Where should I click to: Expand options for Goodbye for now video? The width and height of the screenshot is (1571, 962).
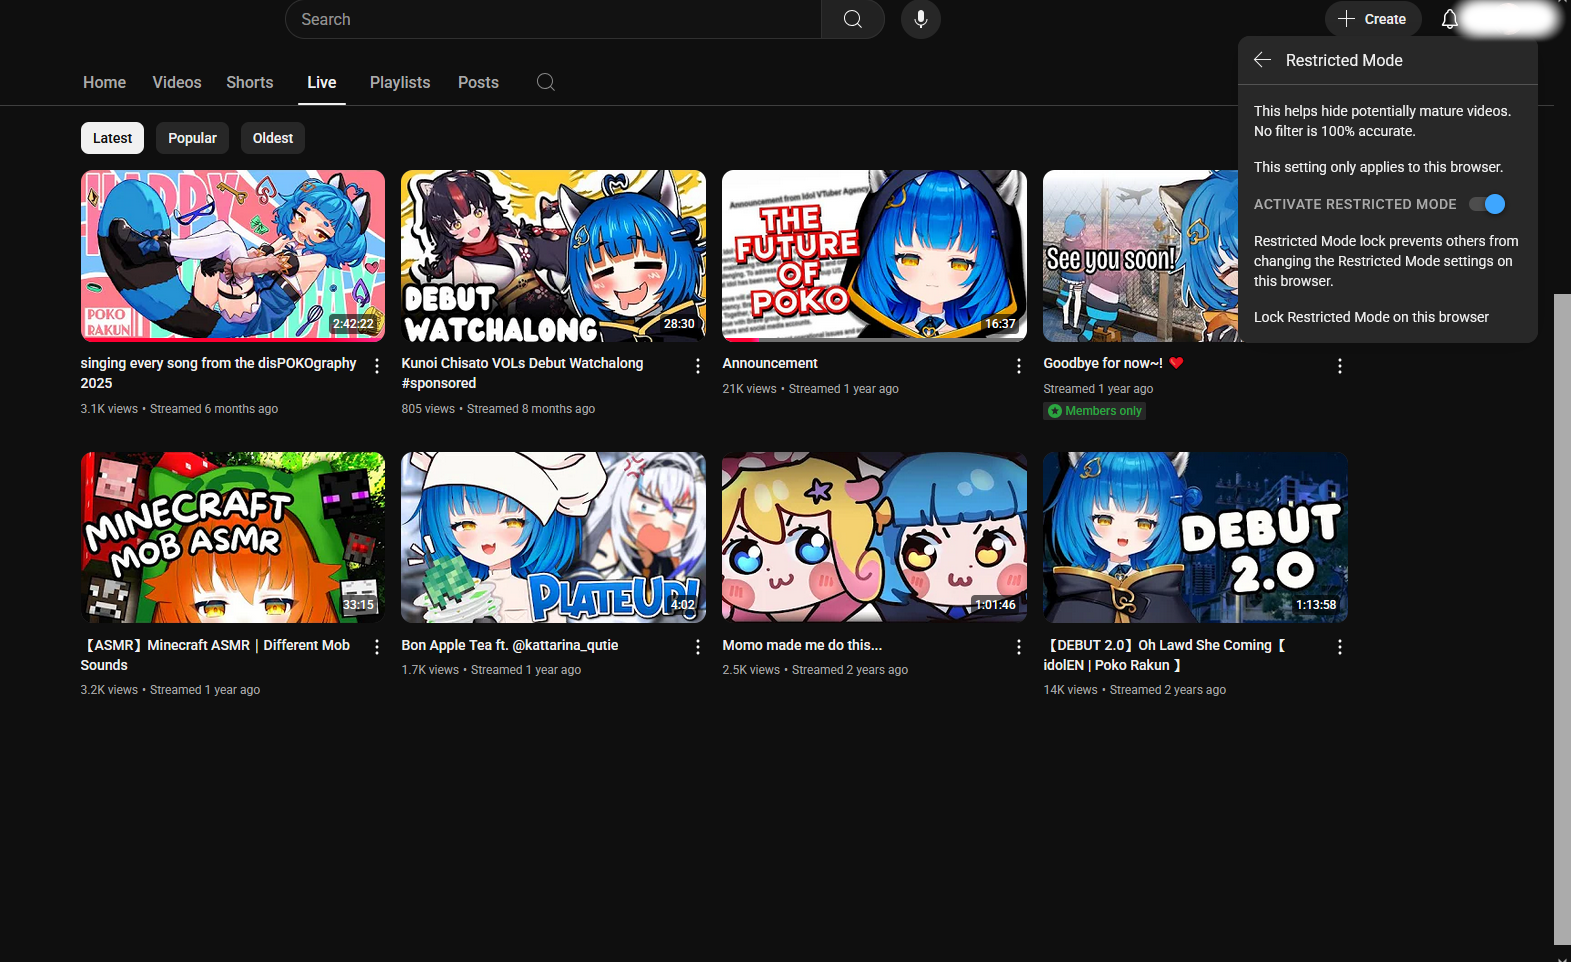(1339, 366)
